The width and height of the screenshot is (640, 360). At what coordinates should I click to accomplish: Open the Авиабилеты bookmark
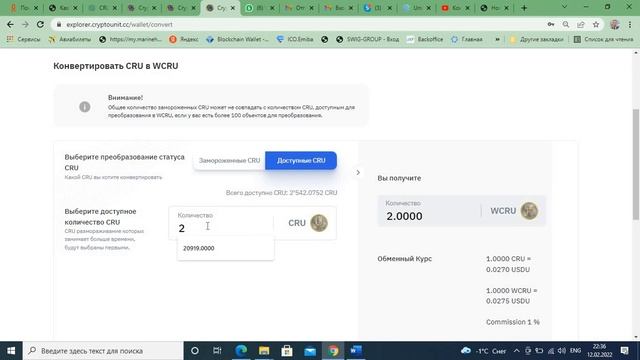(x=70, y=40)
